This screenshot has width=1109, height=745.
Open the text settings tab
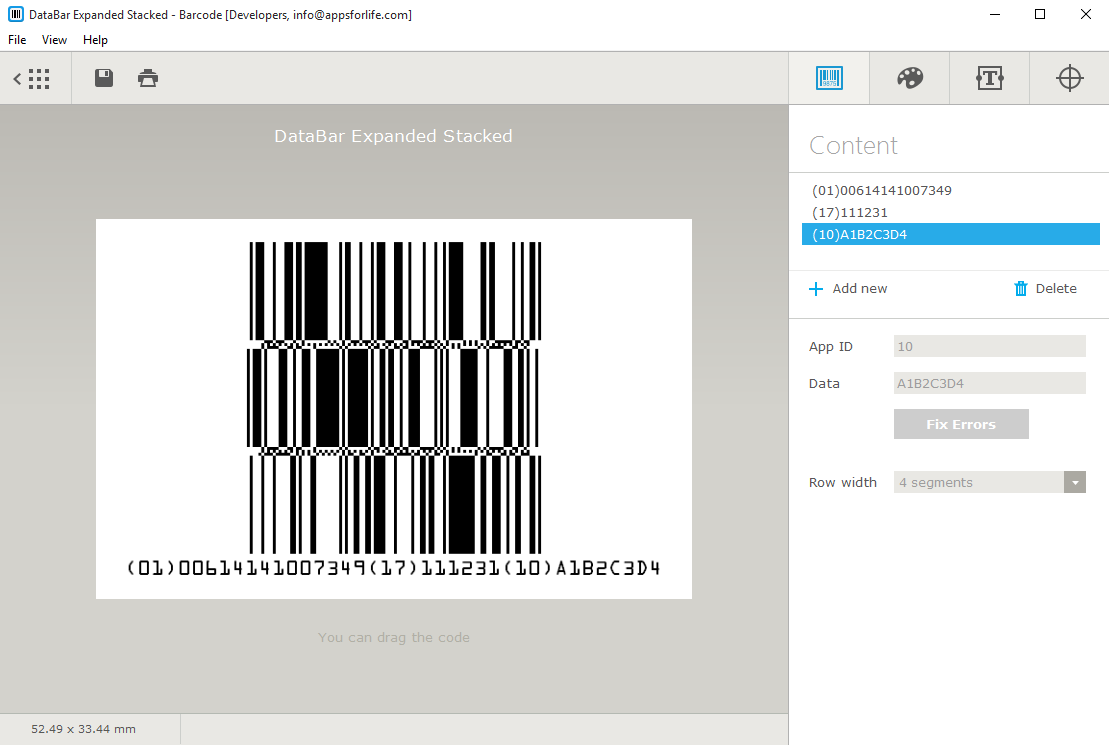(x=989, y=78)
